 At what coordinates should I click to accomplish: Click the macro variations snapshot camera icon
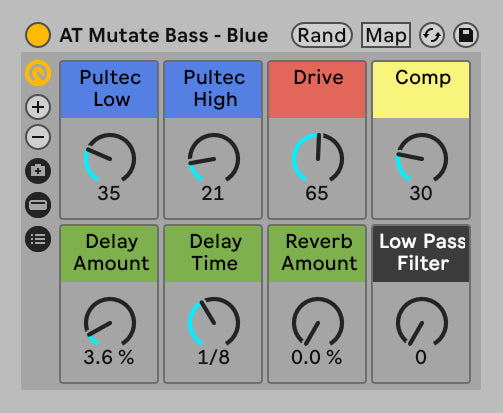coord(38,171)
